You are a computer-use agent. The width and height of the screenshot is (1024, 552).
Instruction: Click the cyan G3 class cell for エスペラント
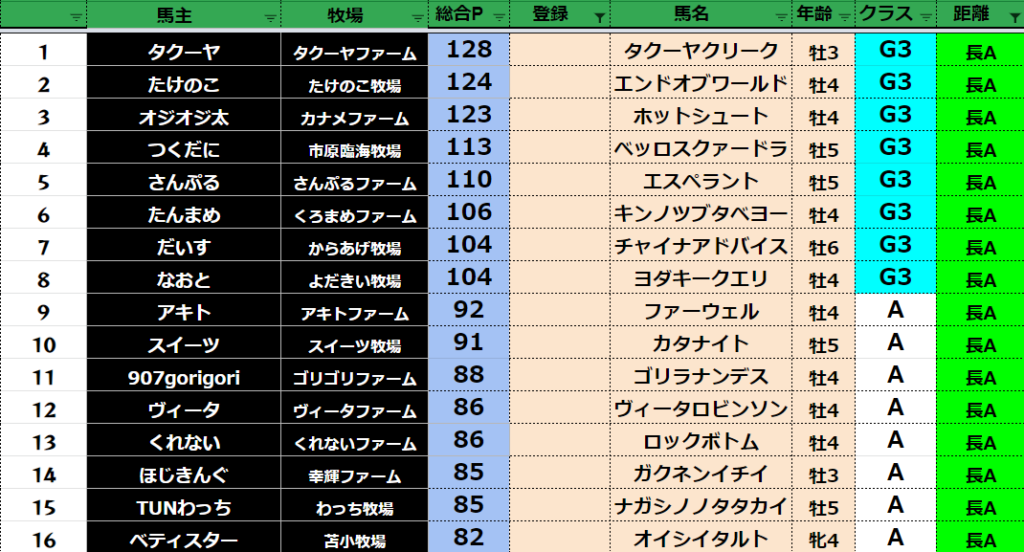[x=895, y=181]
